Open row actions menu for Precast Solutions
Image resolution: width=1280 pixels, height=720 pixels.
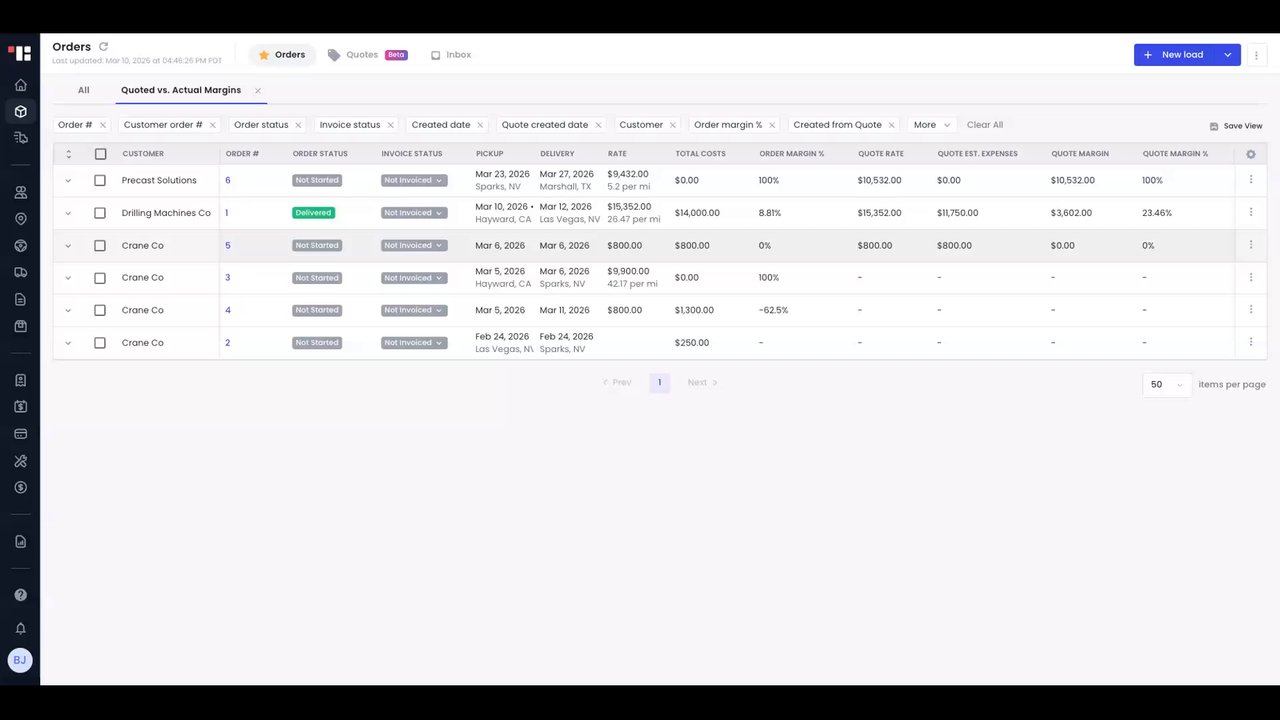pos(1251,180)
